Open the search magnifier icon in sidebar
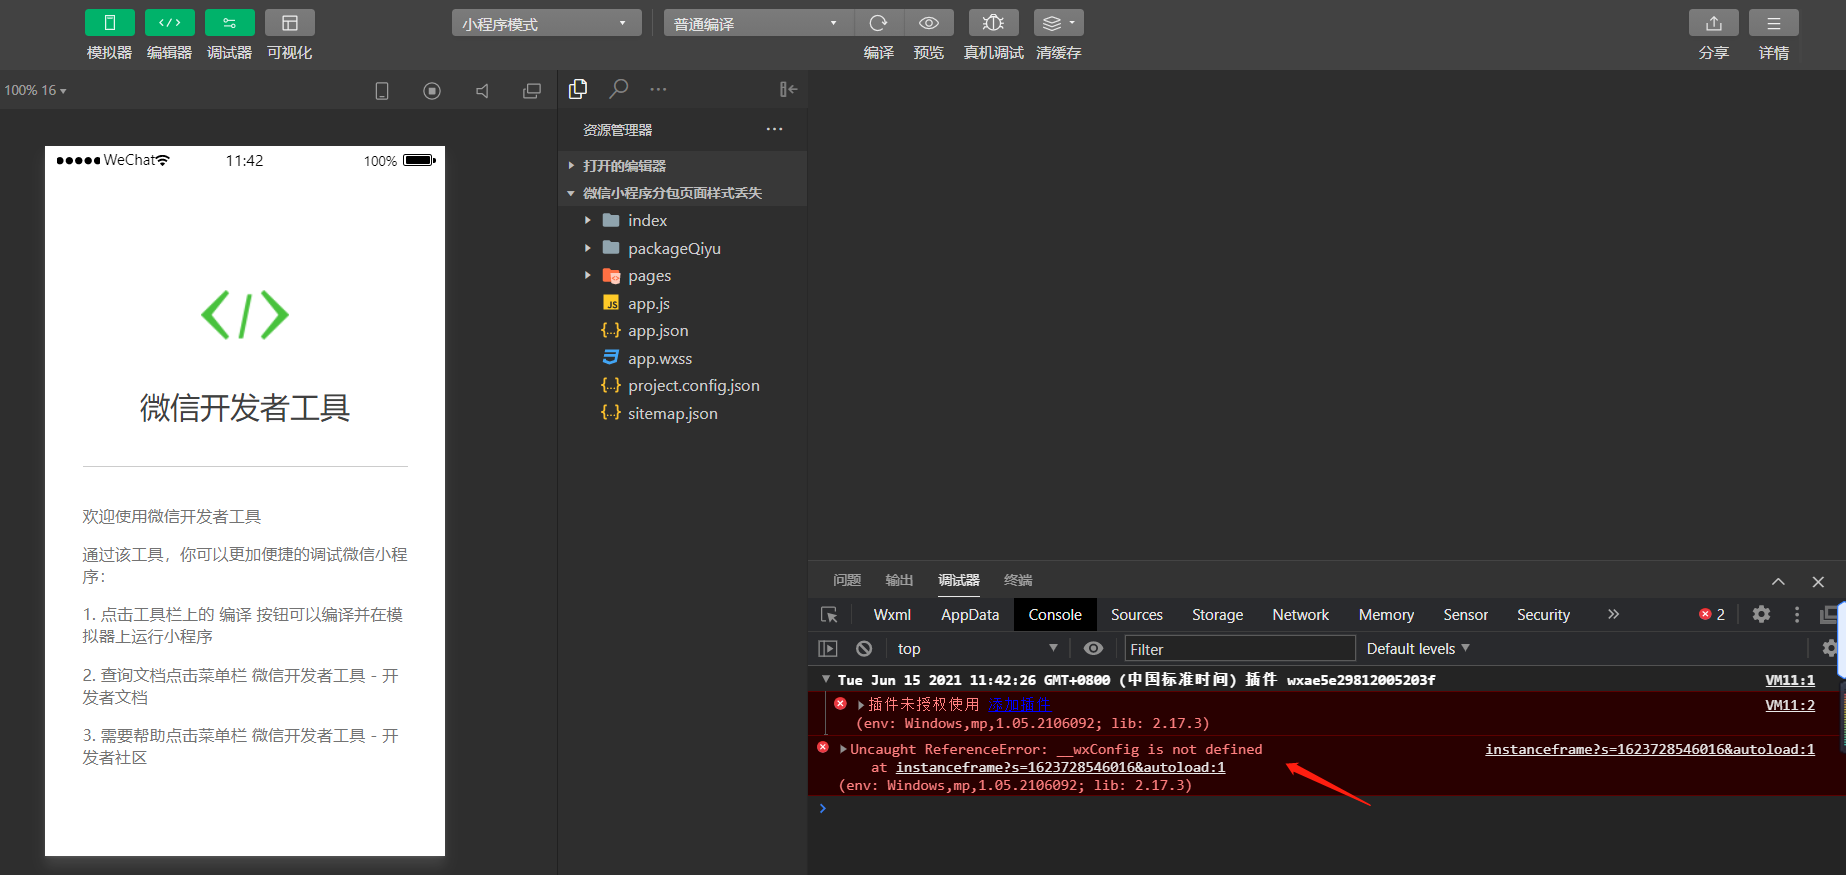1846x875 pixels. 619,89
